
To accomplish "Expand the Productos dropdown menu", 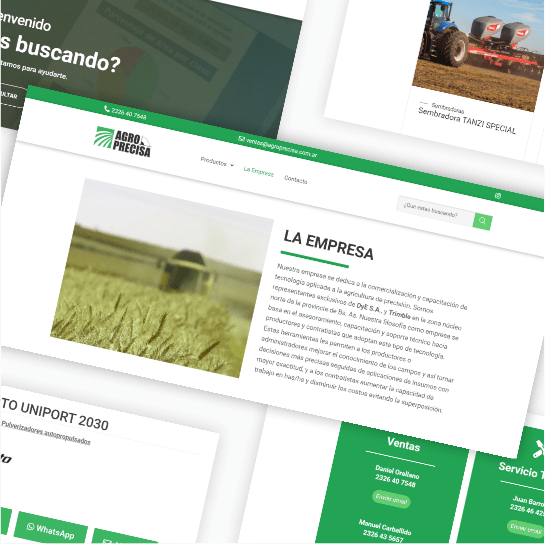I will tap(217, 162).
